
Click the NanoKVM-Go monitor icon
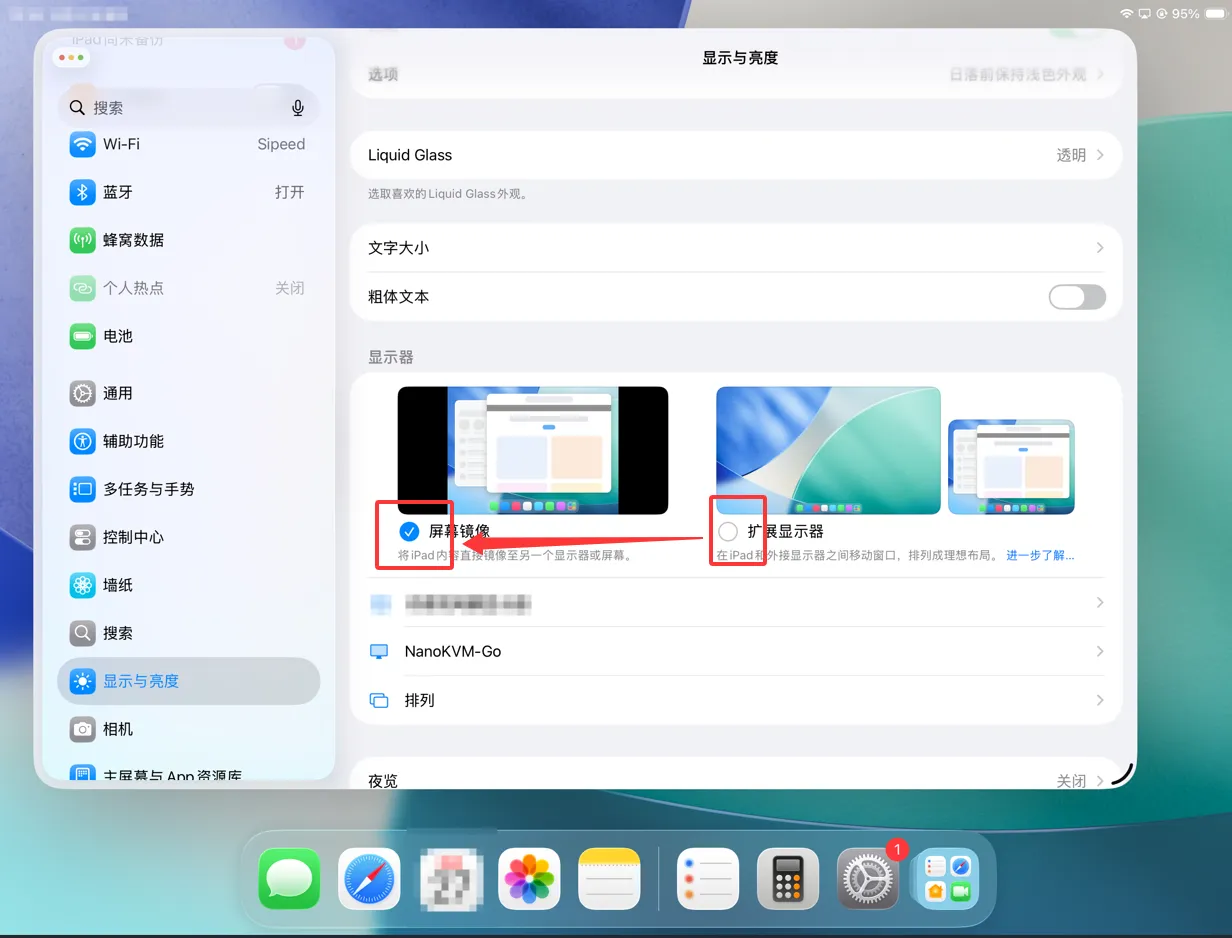click(x=379, y=651)
